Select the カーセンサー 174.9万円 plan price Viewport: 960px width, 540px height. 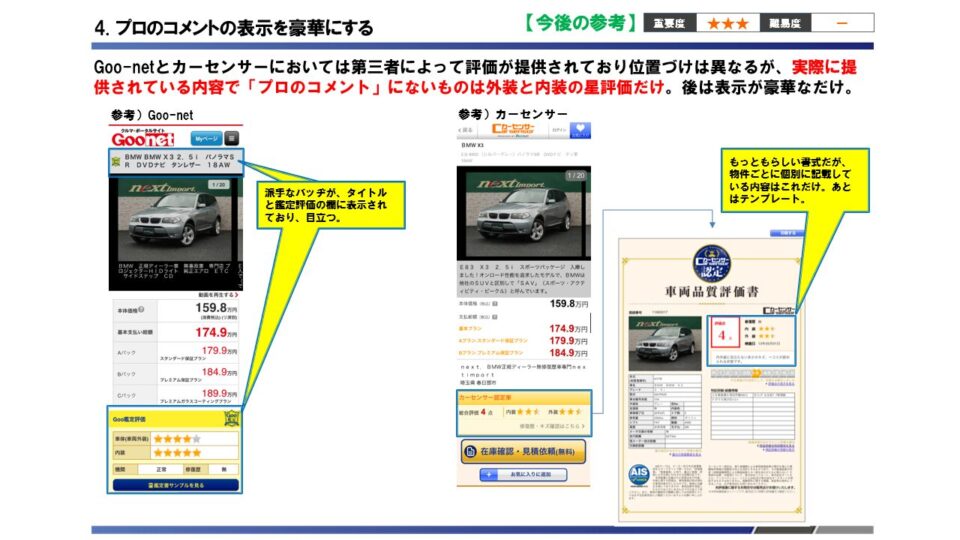569,329
